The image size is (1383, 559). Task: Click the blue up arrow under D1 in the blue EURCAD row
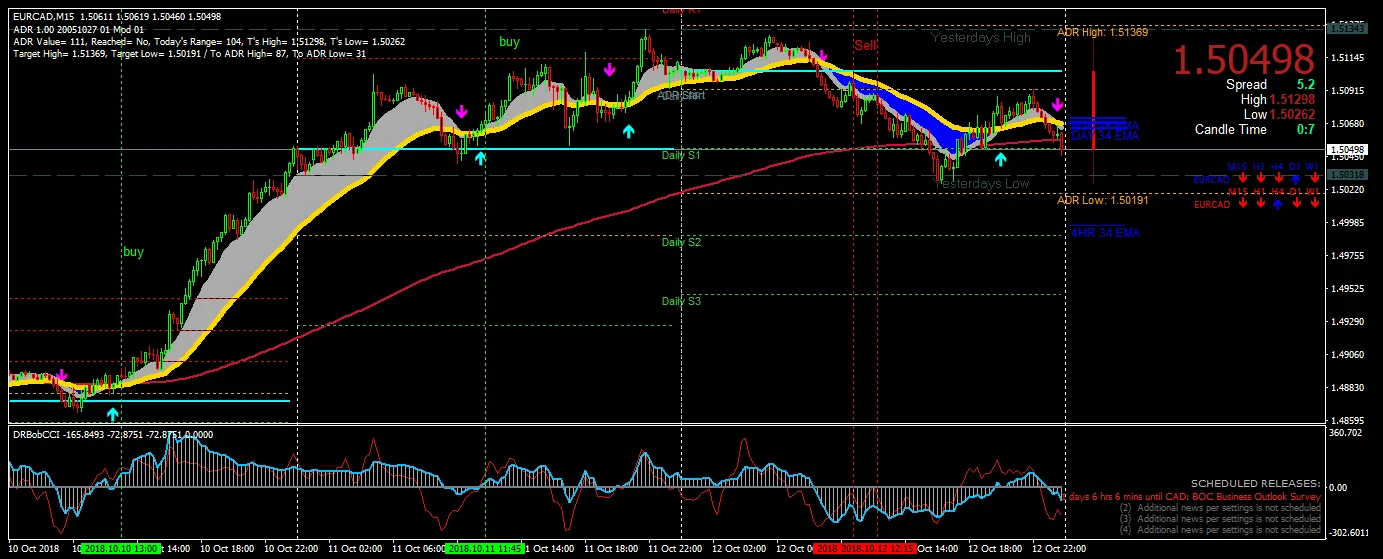[1295, 180]
